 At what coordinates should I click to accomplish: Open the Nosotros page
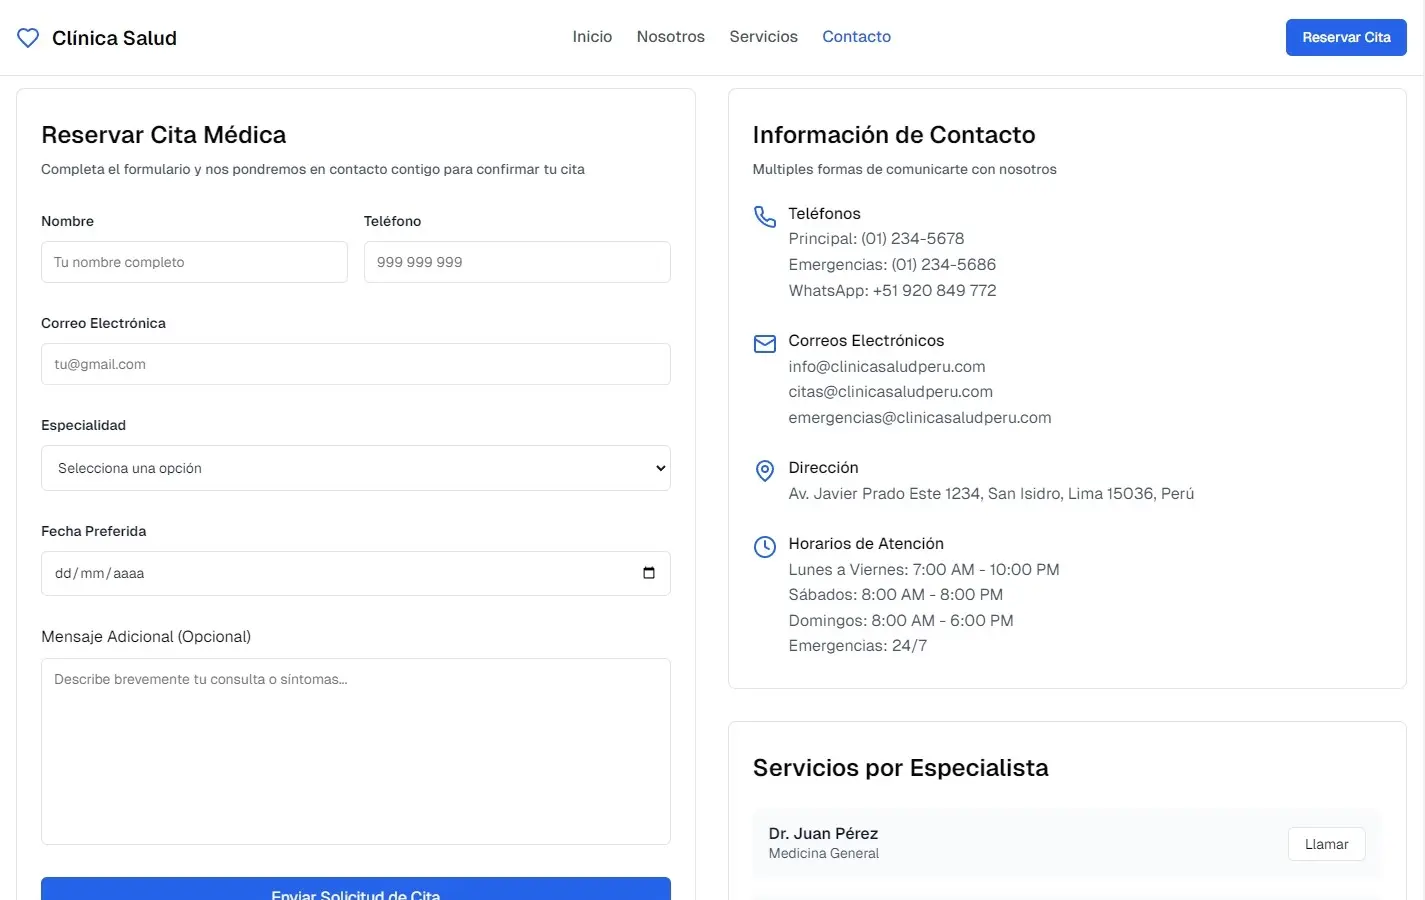(x=670, y=37)
